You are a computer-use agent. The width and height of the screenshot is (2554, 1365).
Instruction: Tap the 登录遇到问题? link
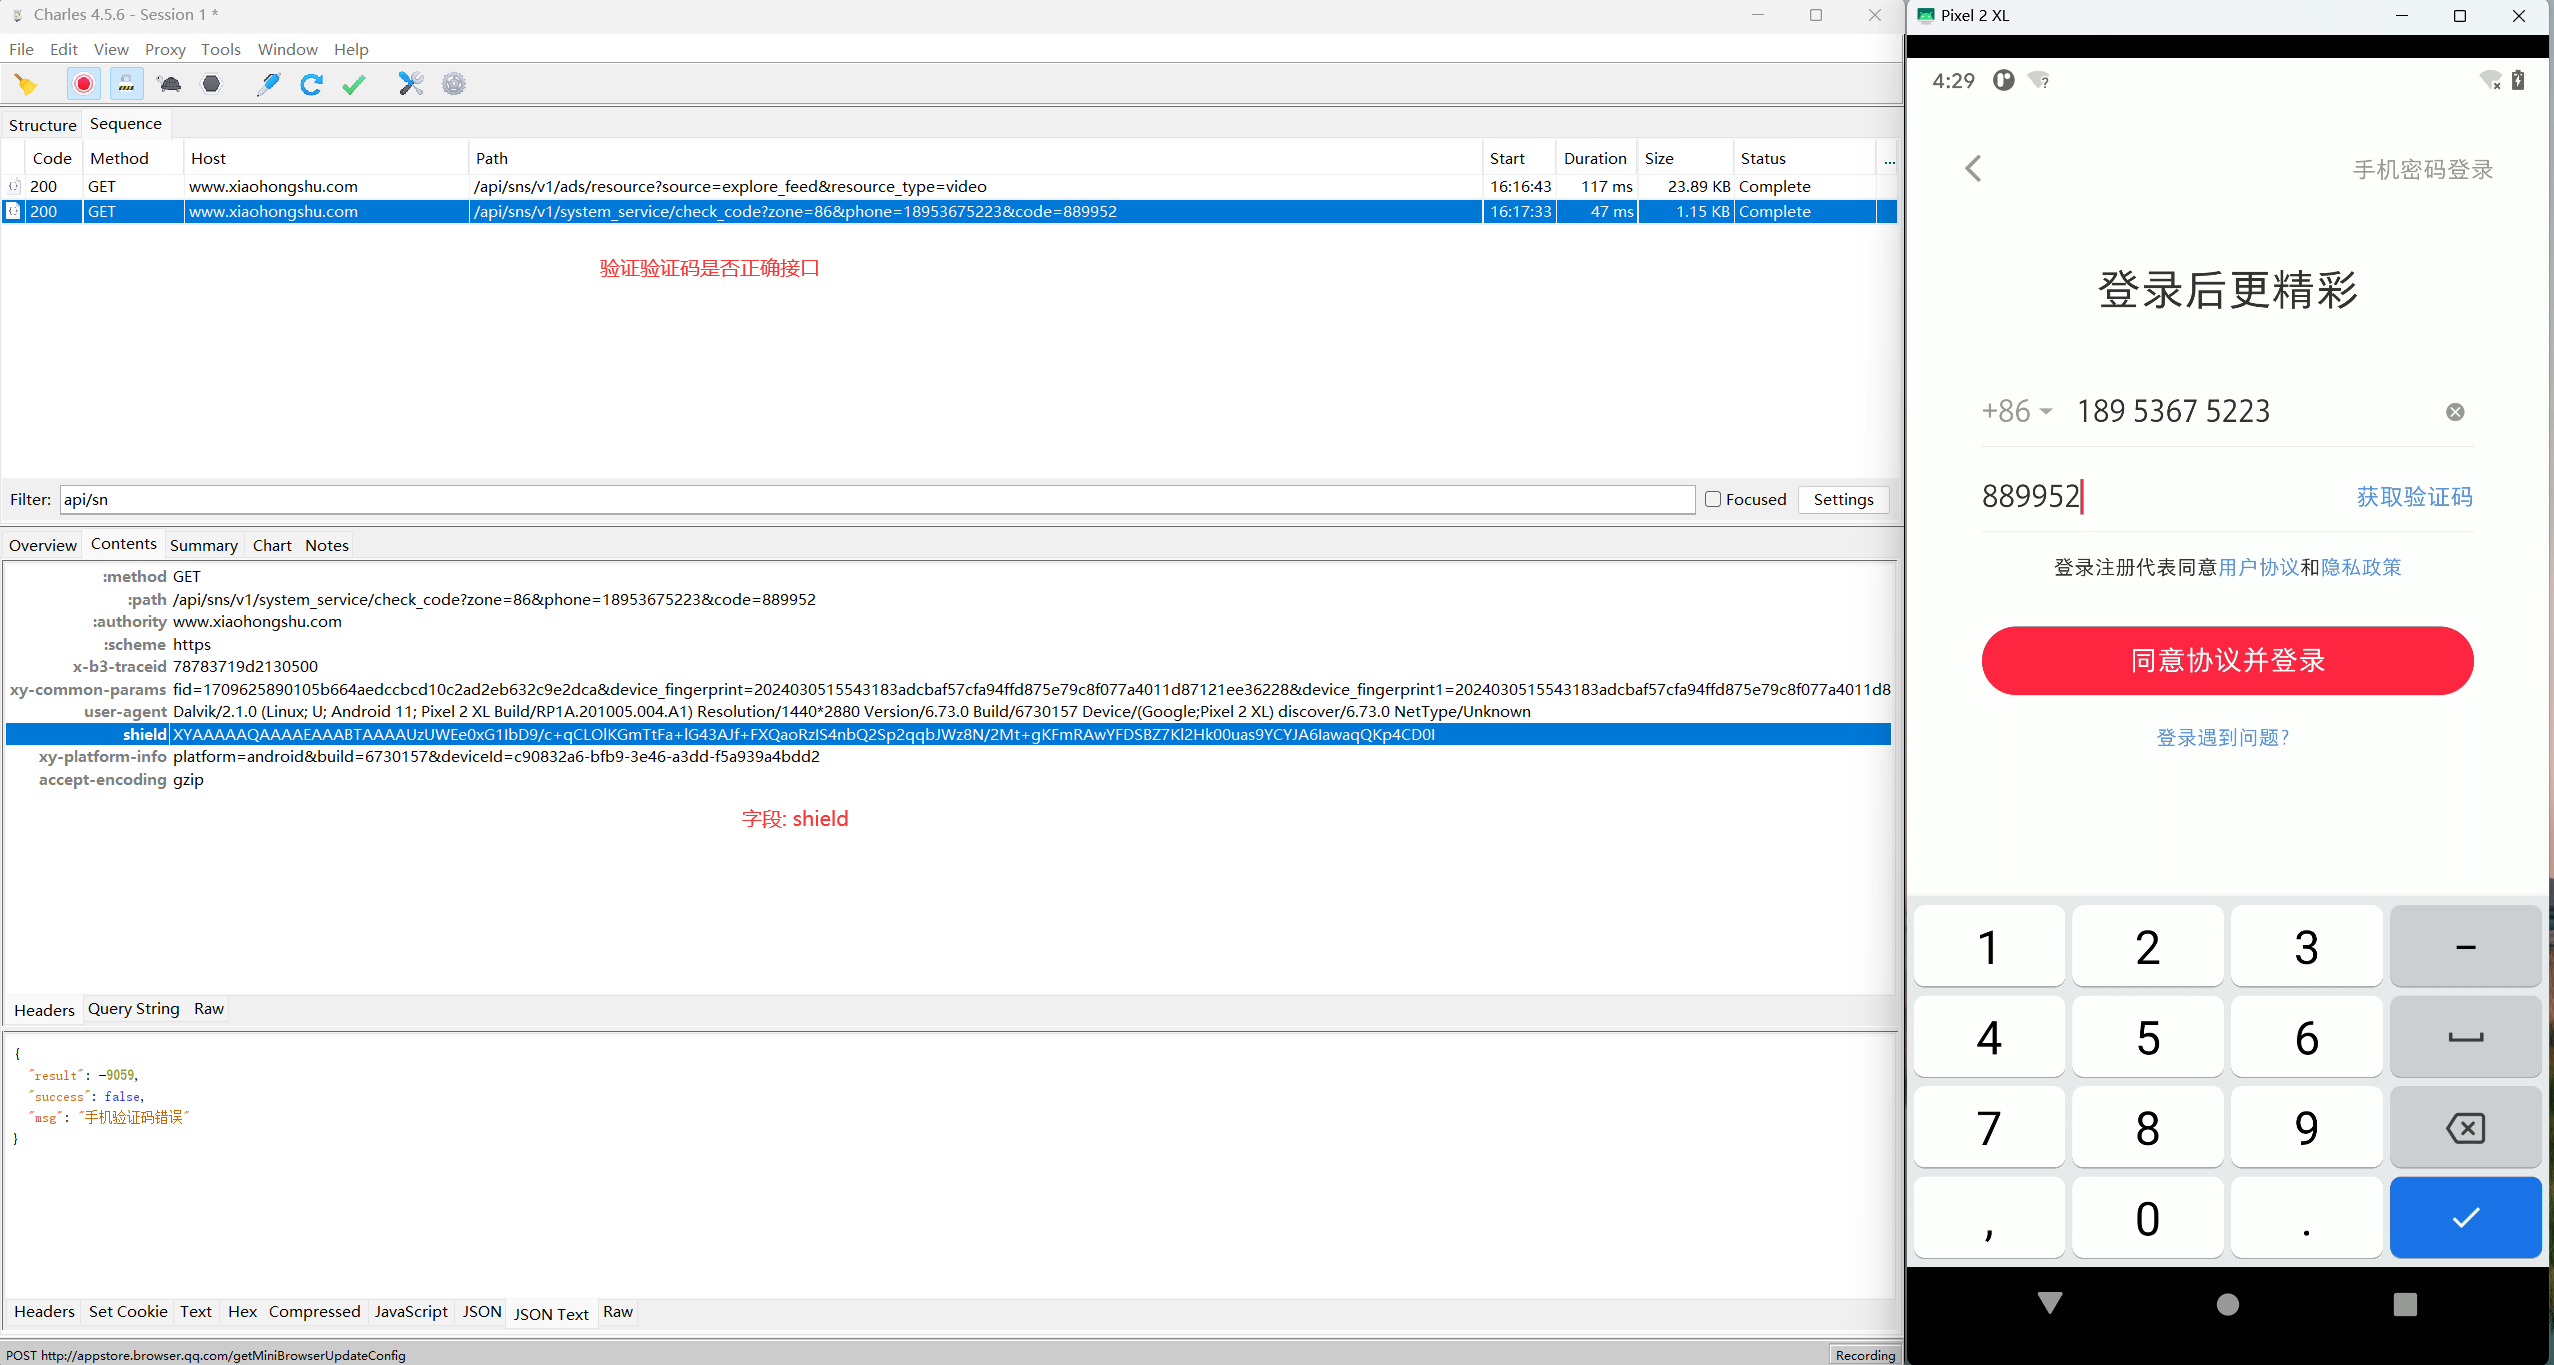pos(2223,738)
